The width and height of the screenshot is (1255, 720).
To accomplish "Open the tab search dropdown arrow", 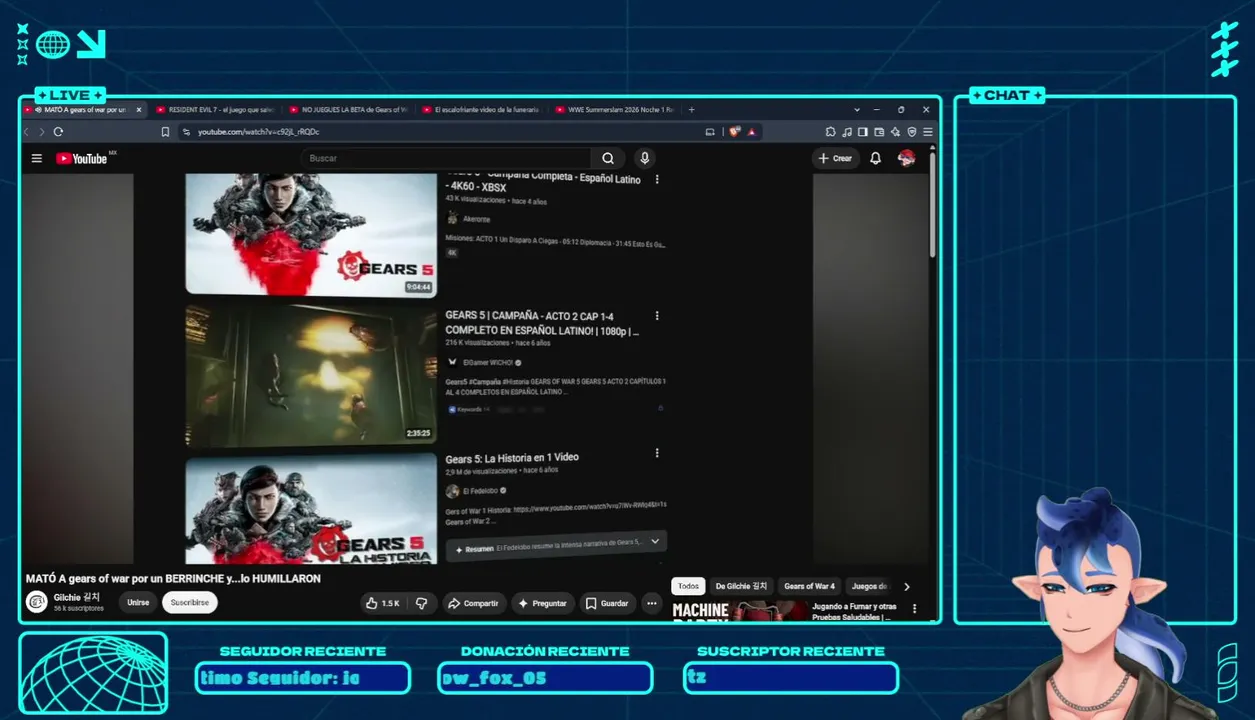I will click(x=857, y=109).
